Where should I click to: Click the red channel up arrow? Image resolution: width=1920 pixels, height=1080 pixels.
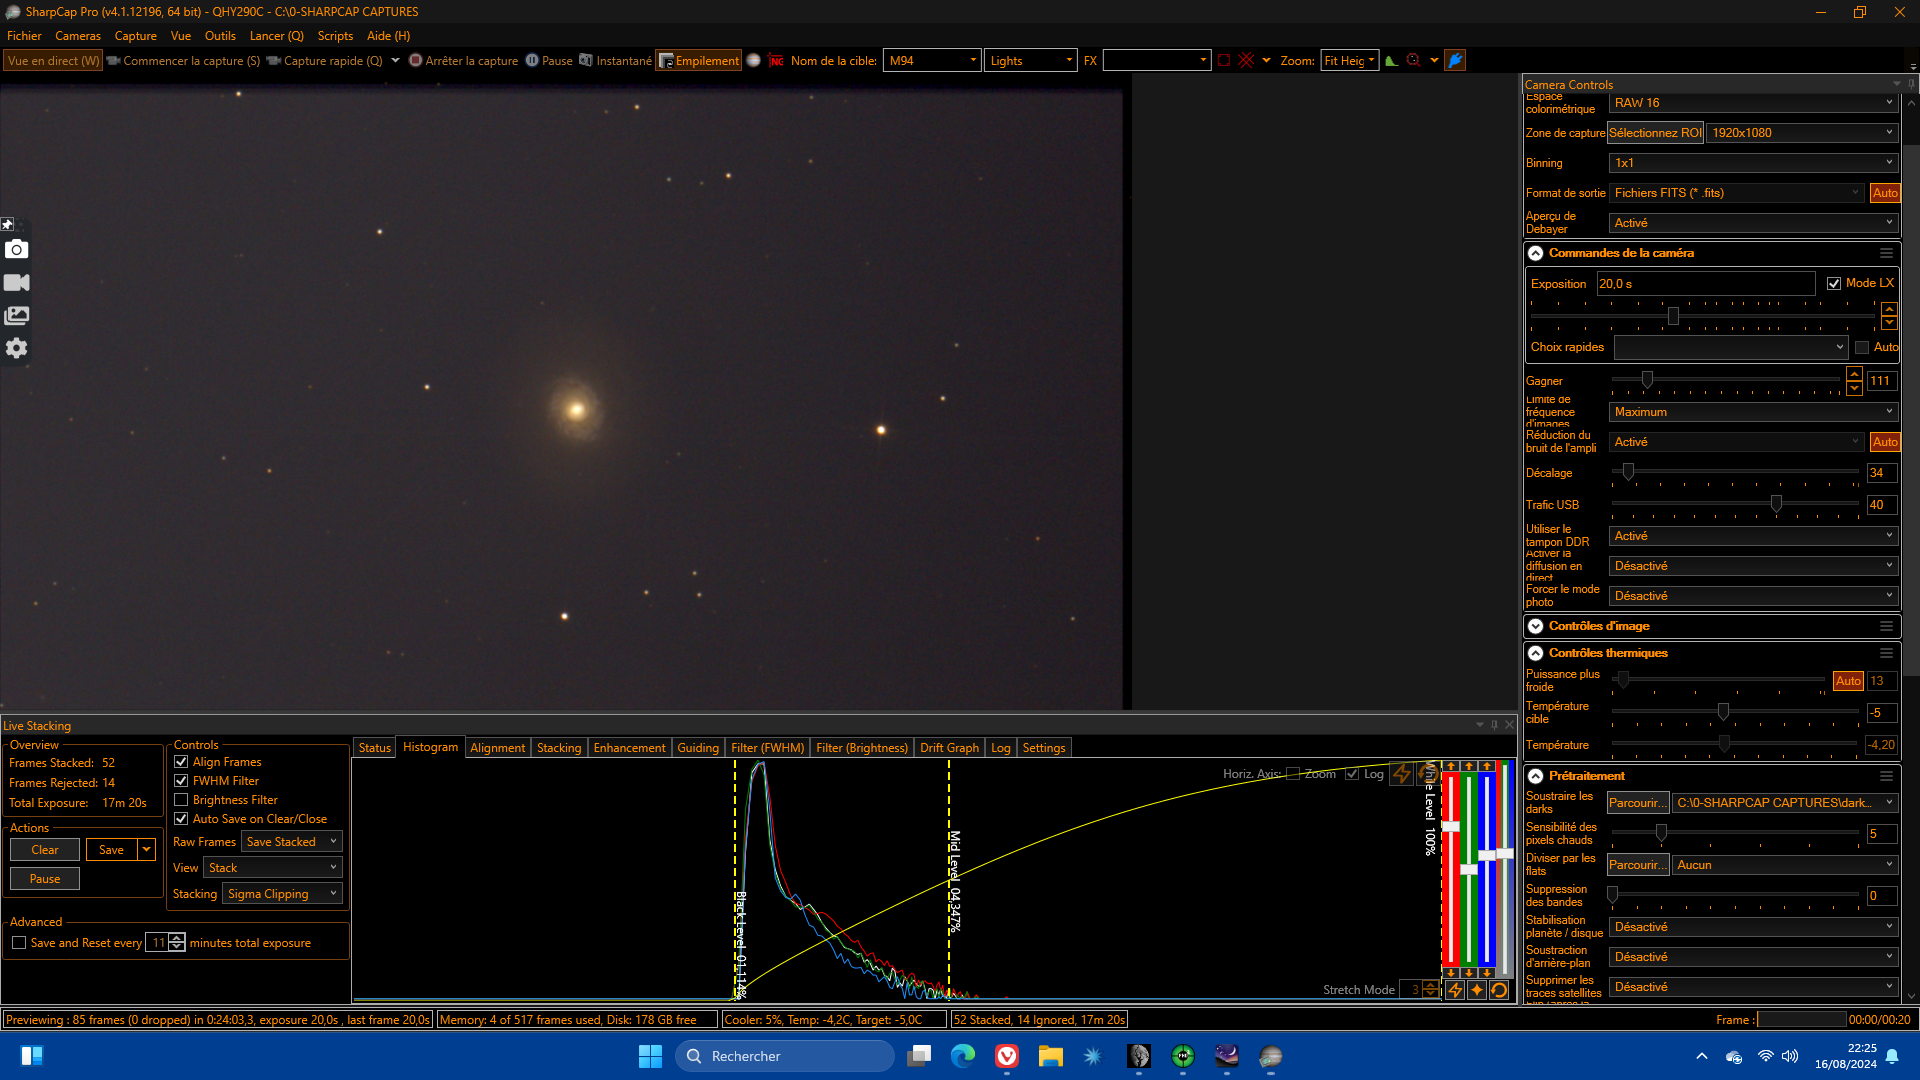tap(1451, 766)
